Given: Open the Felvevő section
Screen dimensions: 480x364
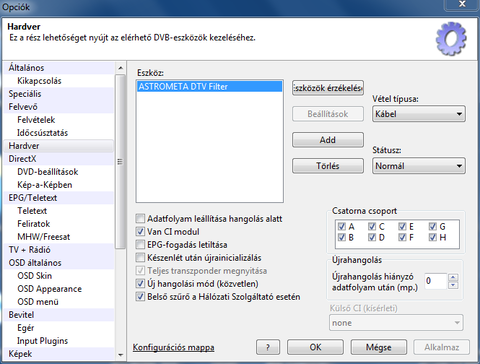Looking at the screenshot, I should click(x=58, y=107).
